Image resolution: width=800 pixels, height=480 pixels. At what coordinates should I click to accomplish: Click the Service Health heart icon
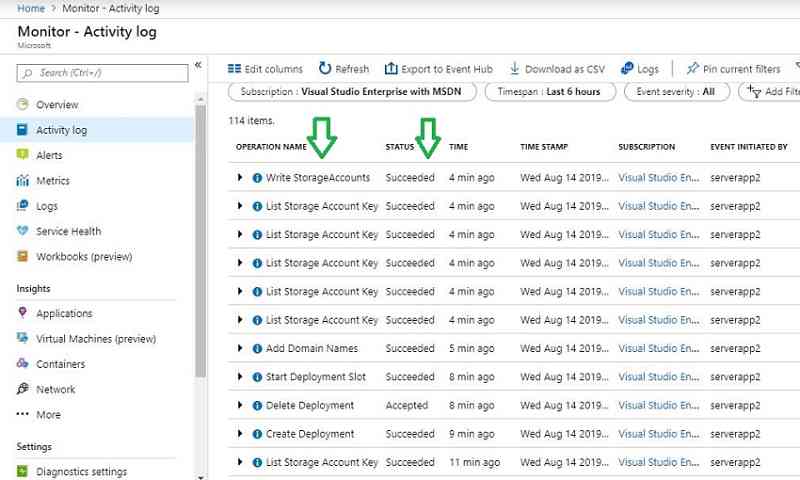tap(22, 231)
